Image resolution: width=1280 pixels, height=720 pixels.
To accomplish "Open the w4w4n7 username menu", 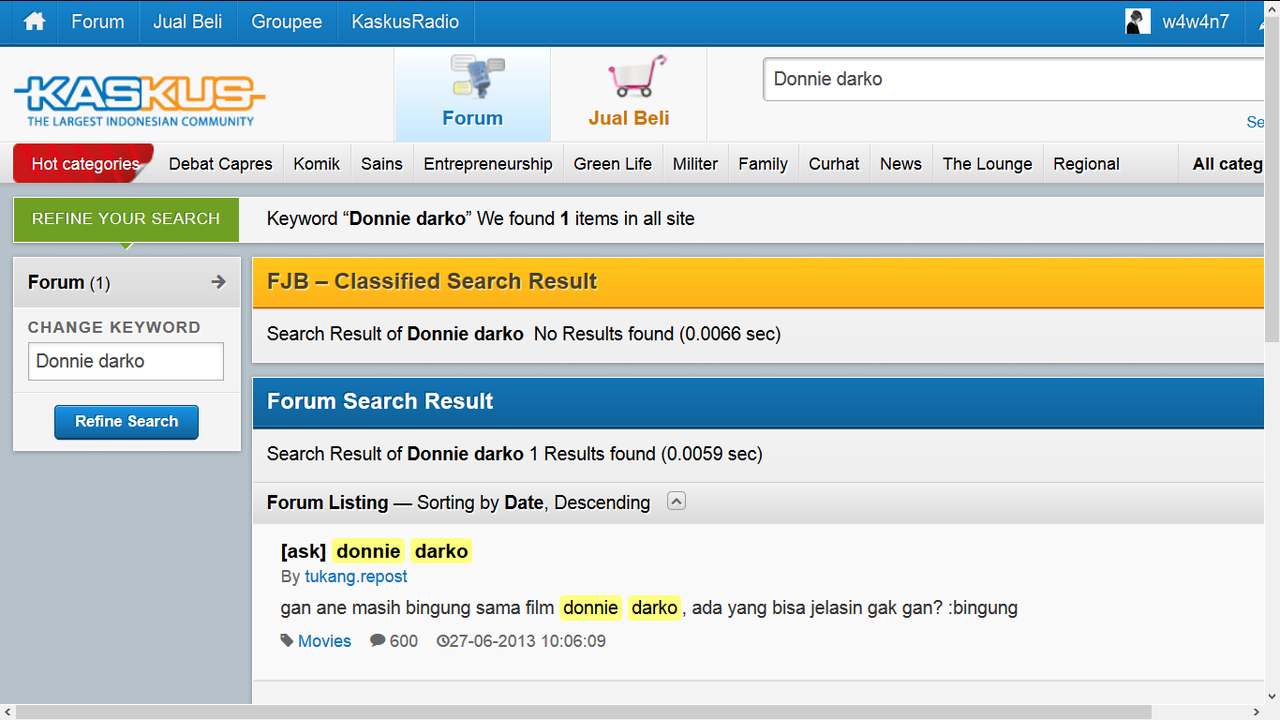I will [x=1195, y=21].
